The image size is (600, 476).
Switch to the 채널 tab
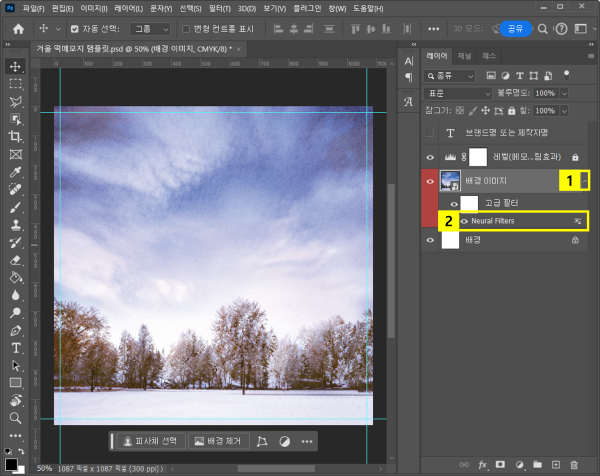pyautogui.click(x=464, y=56)
